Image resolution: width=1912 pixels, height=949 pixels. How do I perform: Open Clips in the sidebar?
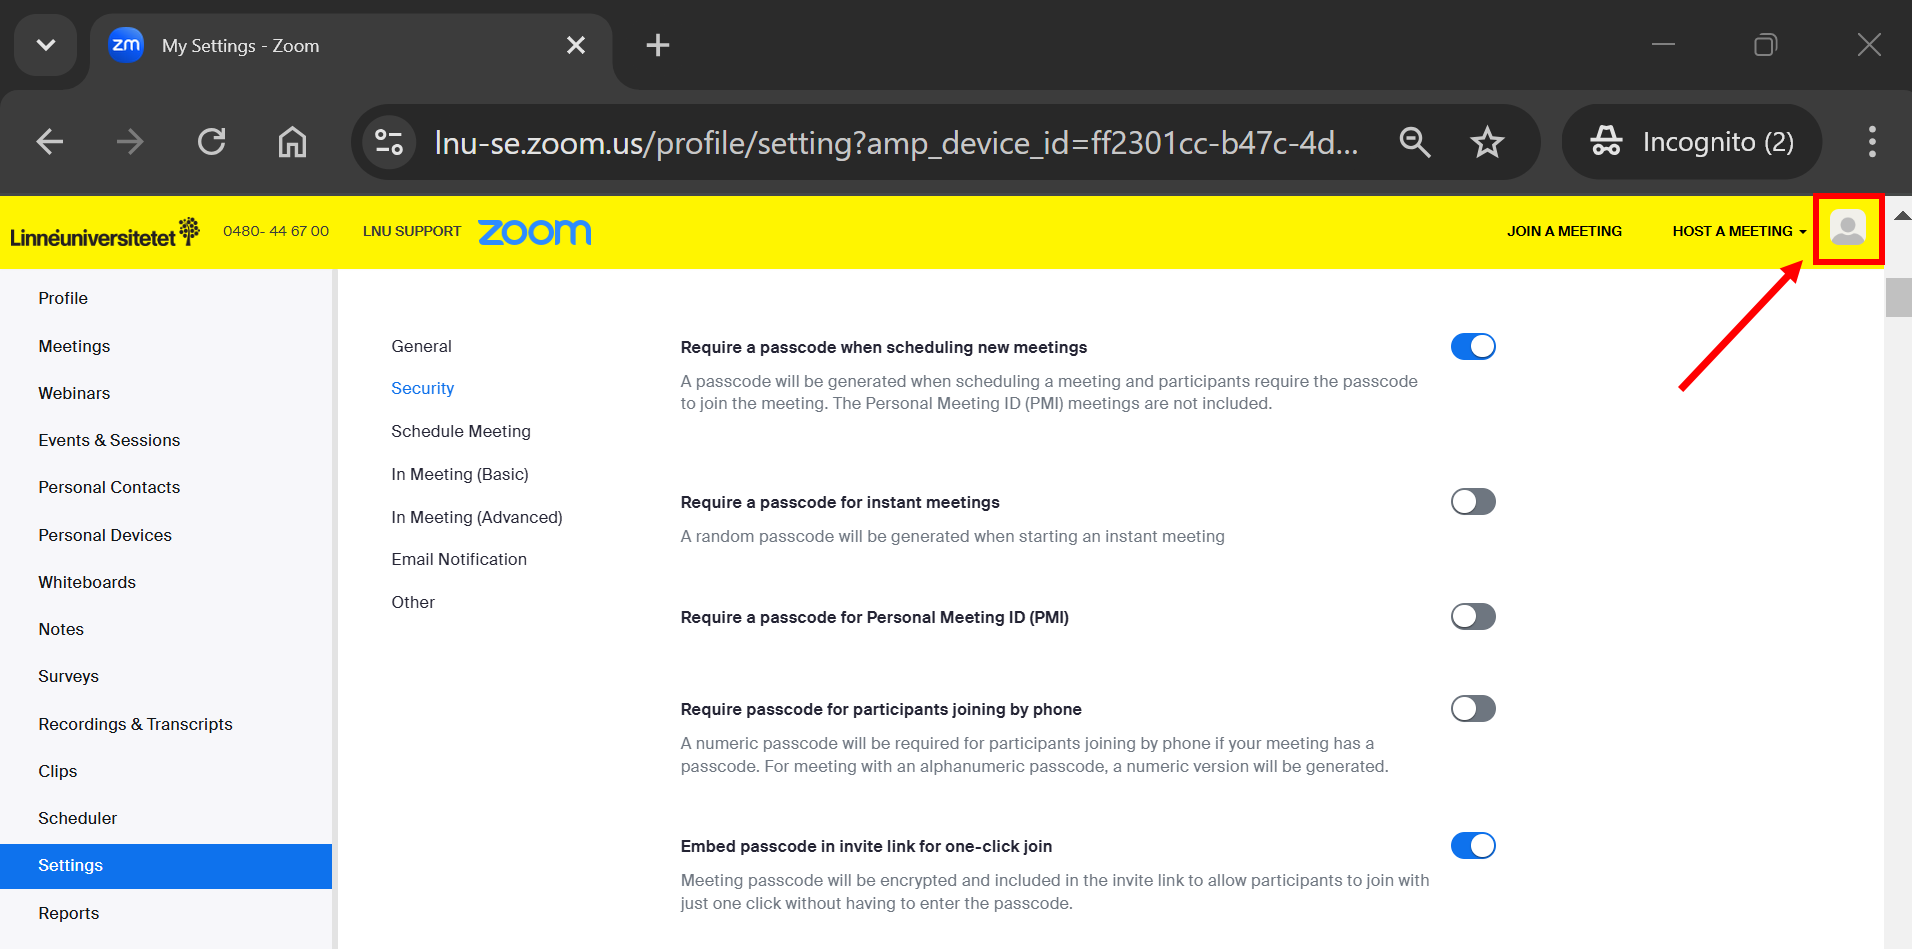coord(57,771)
